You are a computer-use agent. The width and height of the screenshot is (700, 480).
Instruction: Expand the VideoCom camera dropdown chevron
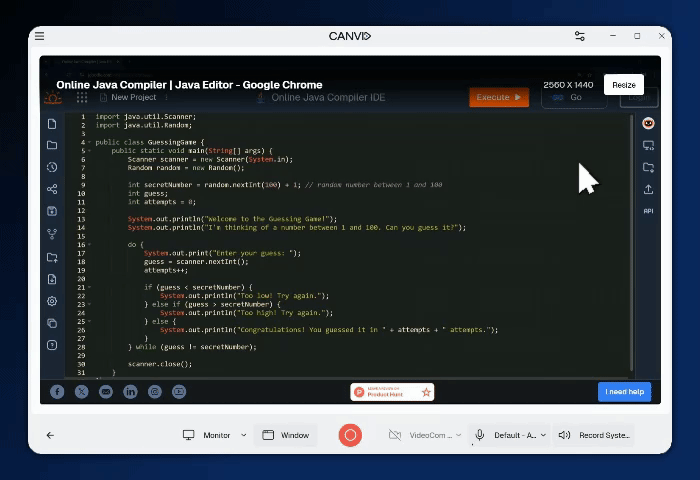pyautogui.click(x=459, y=435)
